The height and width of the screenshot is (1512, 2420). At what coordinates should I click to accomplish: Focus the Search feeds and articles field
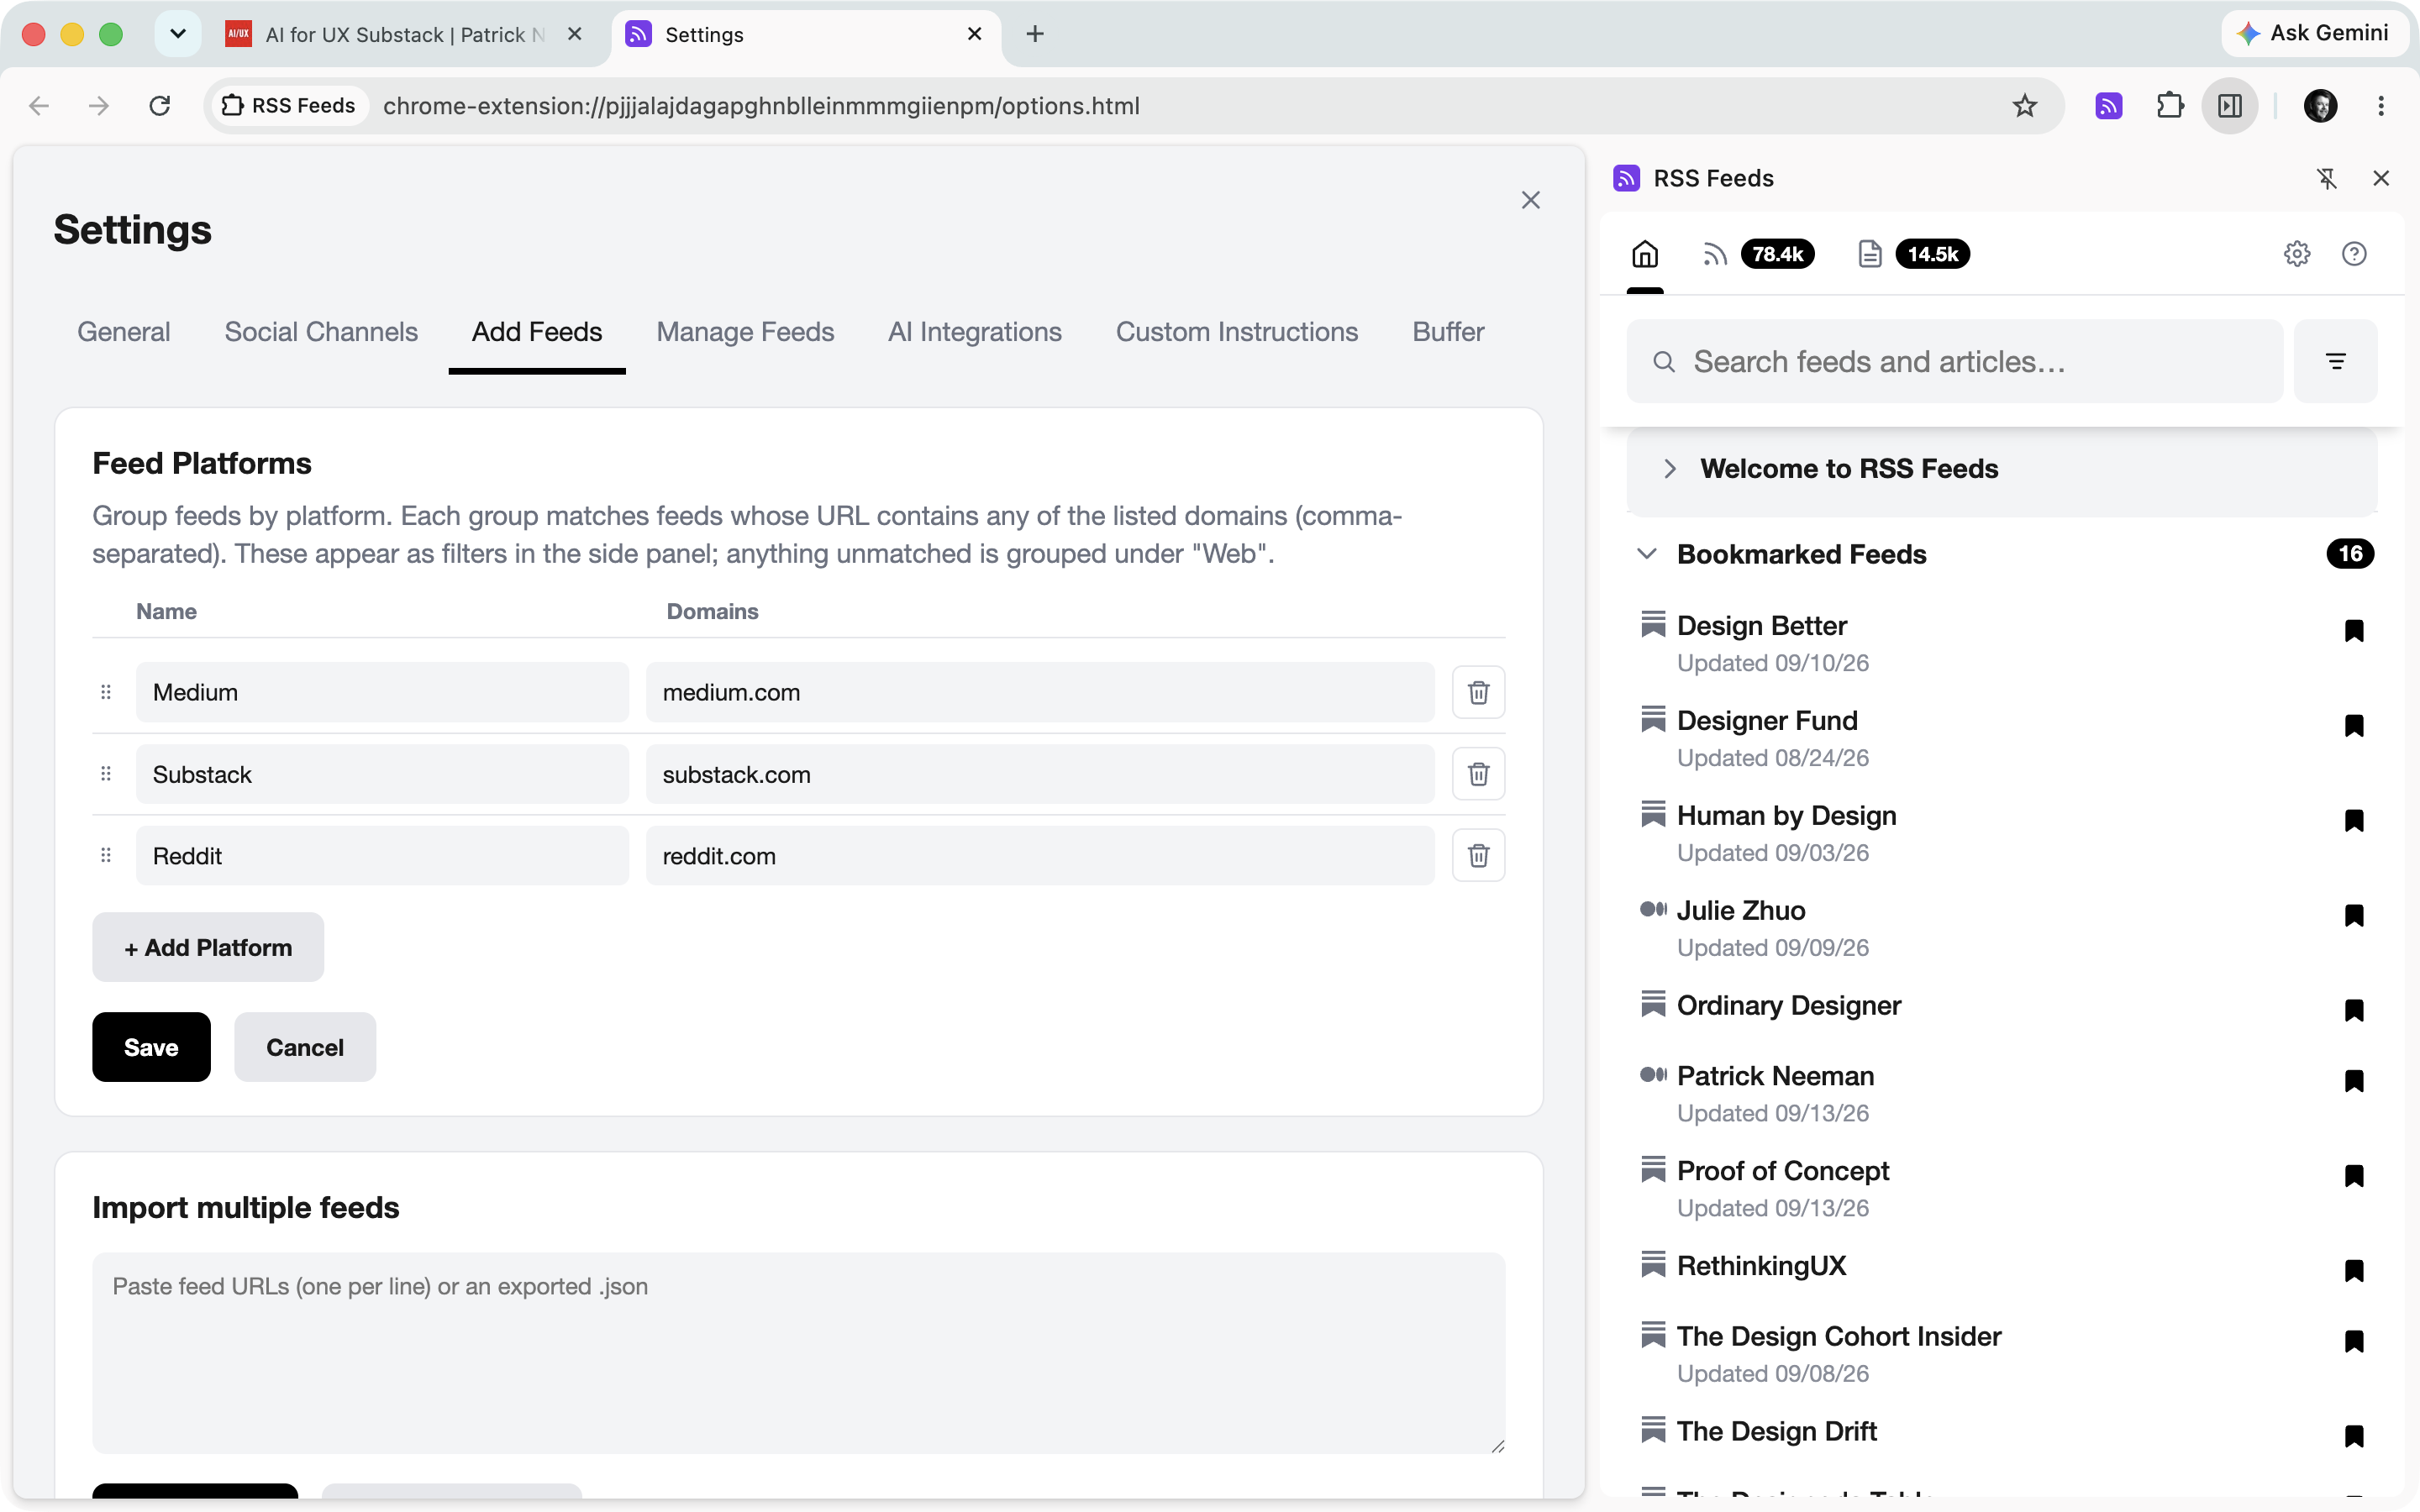tap(1954, 361)
